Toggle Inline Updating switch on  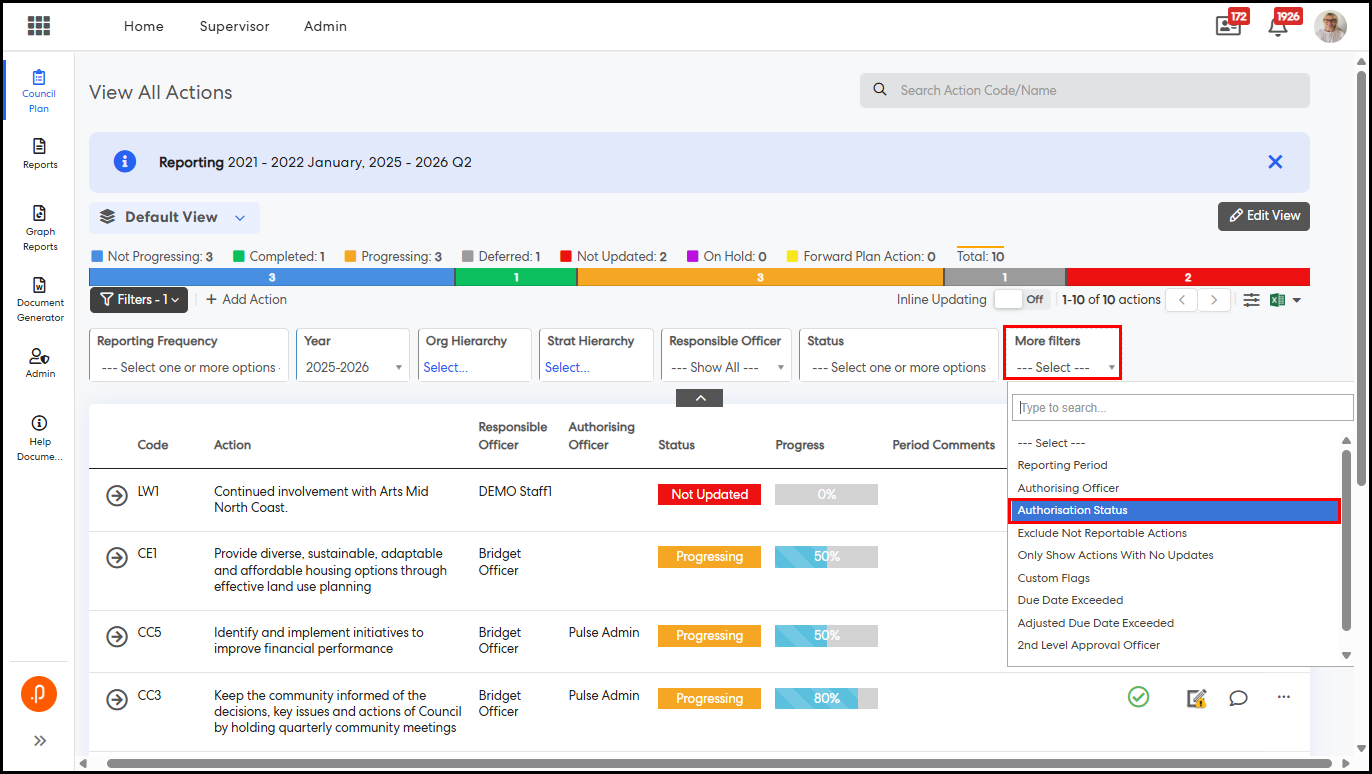tap(1020, 299)
